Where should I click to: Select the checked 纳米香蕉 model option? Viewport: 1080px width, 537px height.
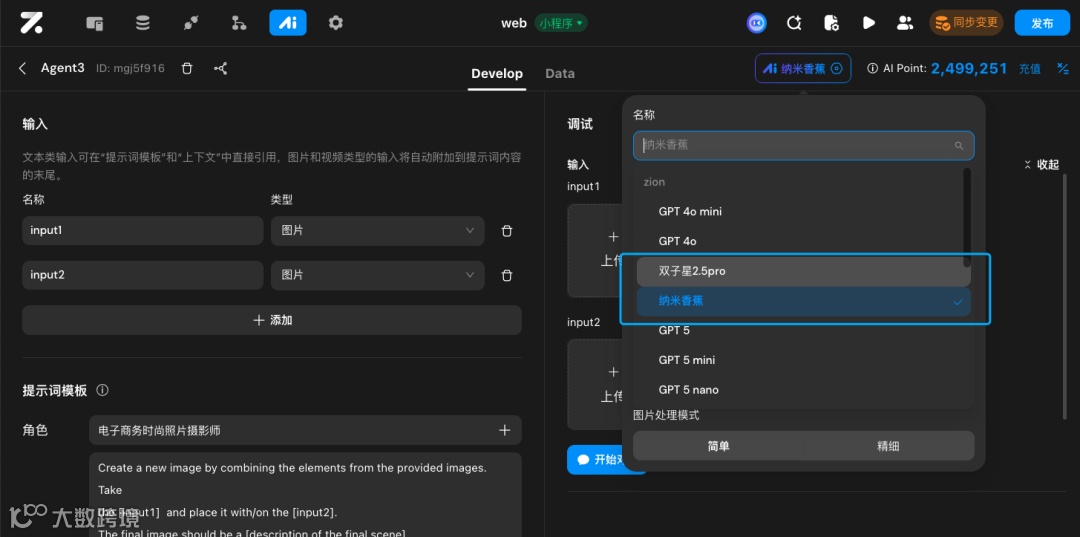[804, 302]
